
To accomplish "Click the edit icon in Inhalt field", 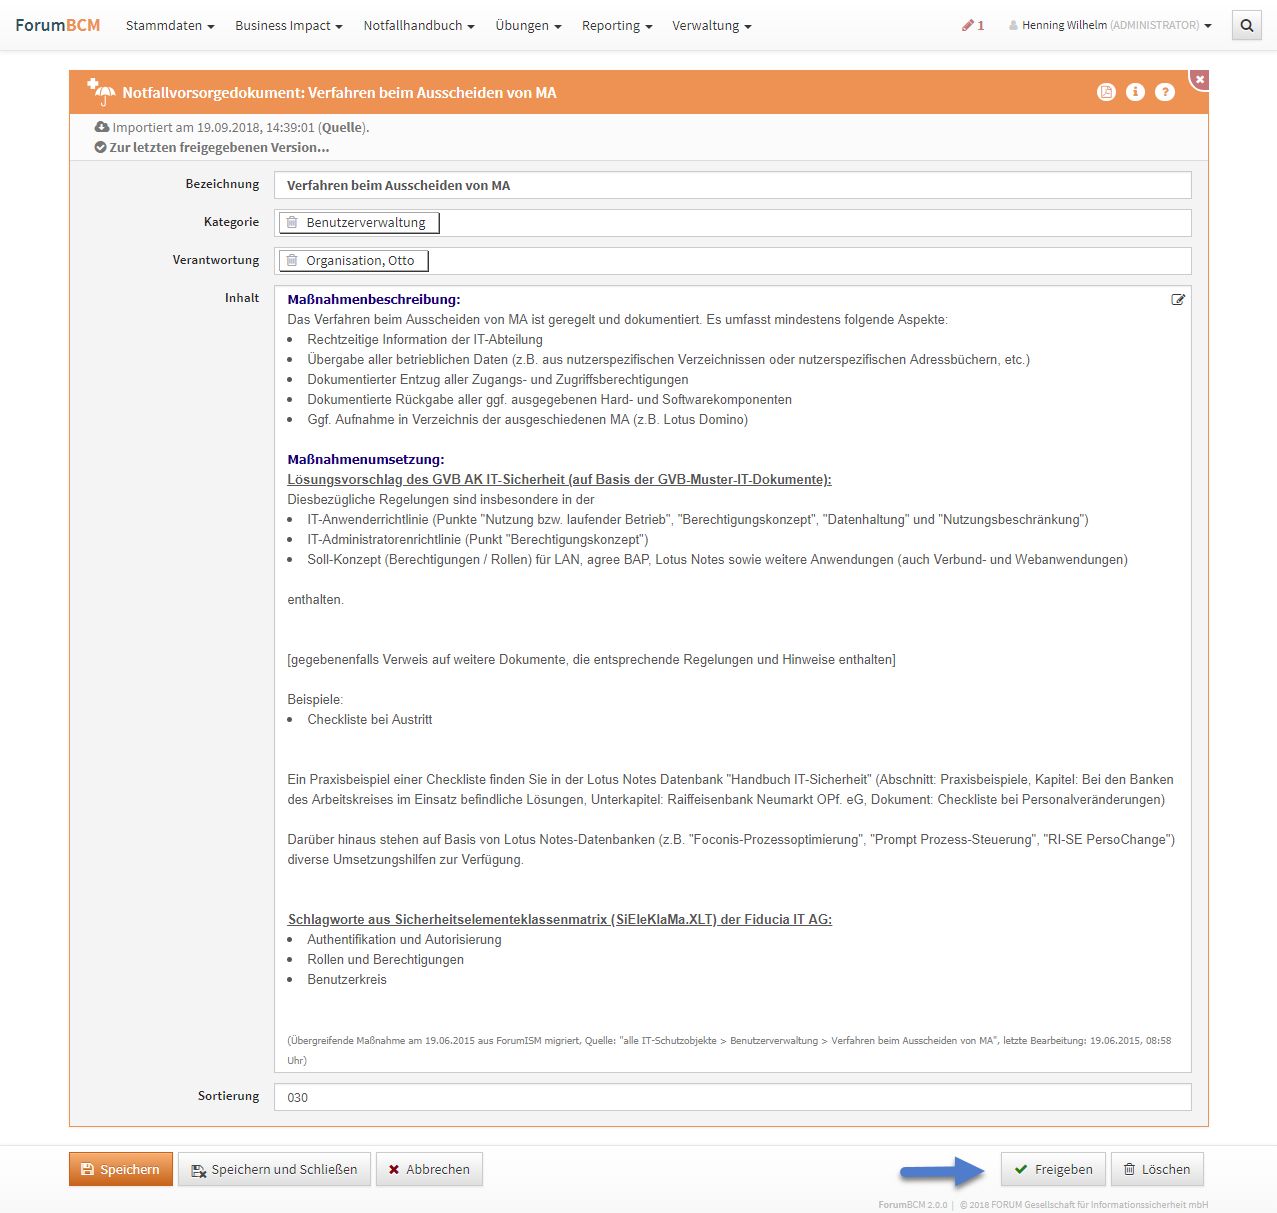I will point(1178,299).
